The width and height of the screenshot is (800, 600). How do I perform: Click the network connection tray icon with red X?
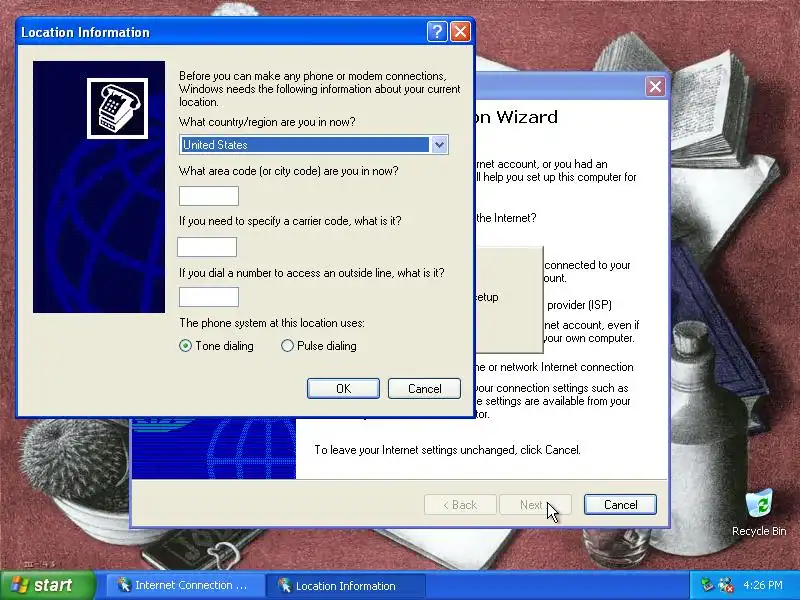[726, 585]
